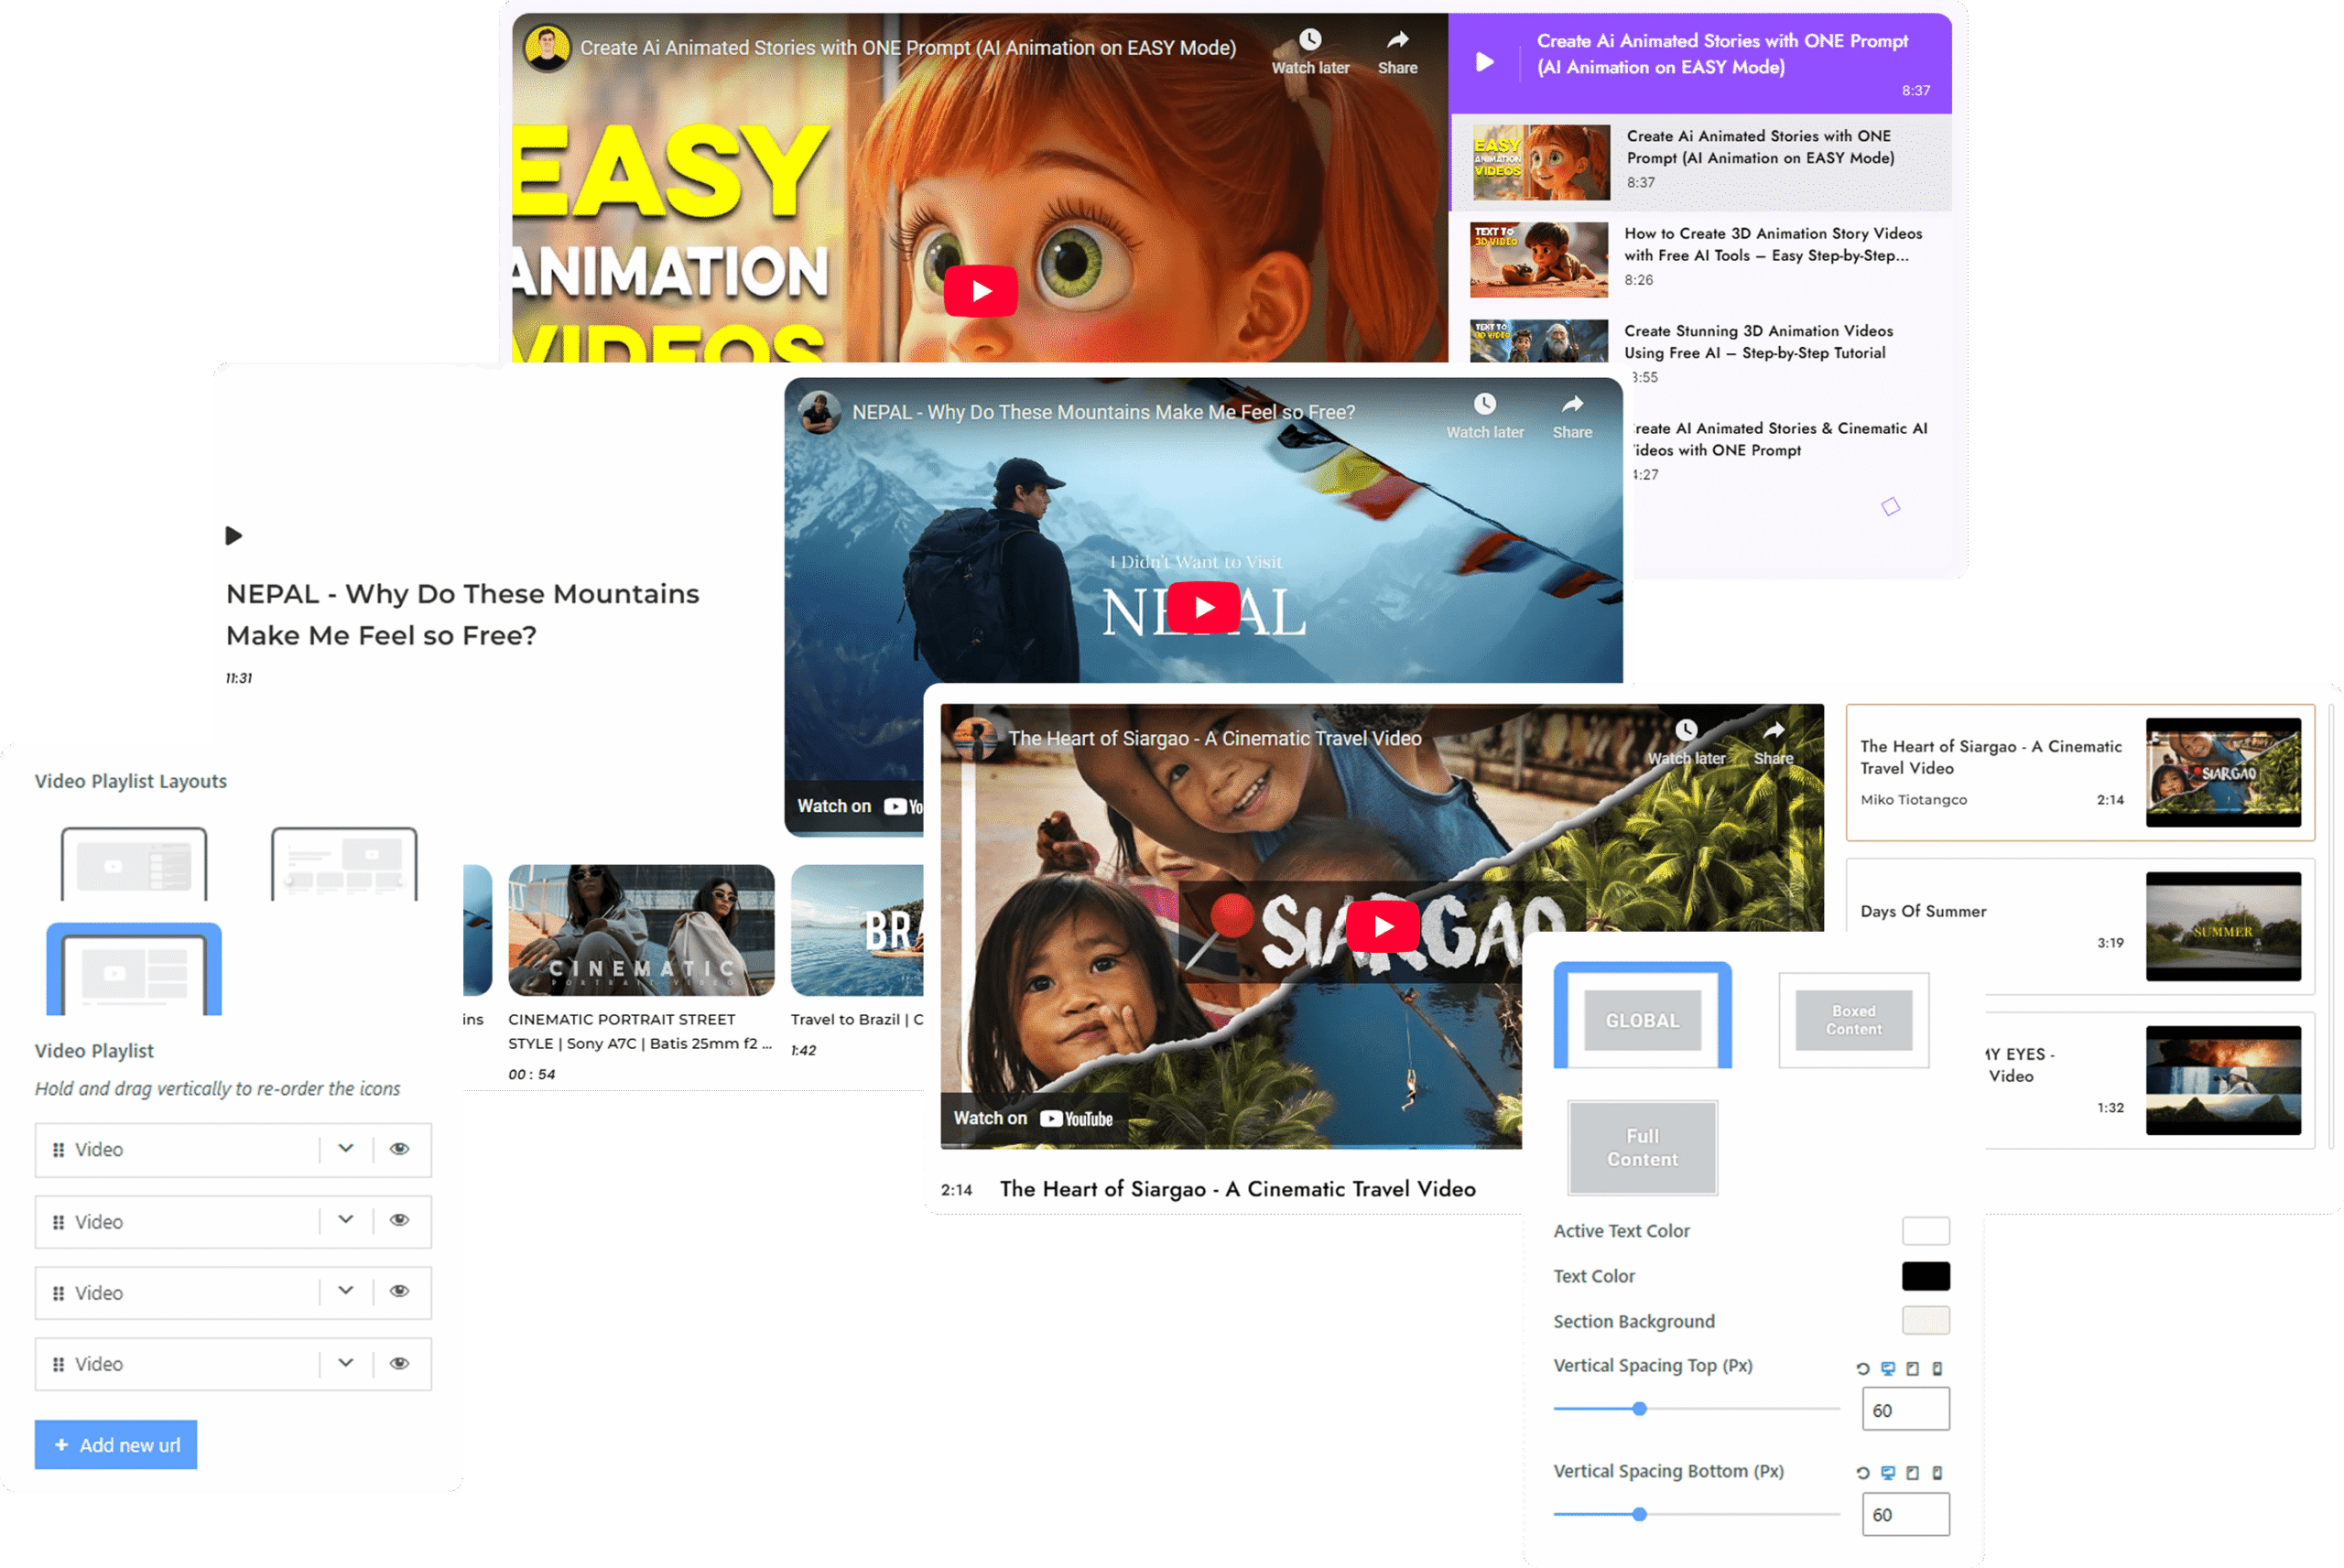Toggle visibility of the fourth Video item
This screenshot has height=1568, width=2344.
pyautogui.click(x=399, y=1363)
